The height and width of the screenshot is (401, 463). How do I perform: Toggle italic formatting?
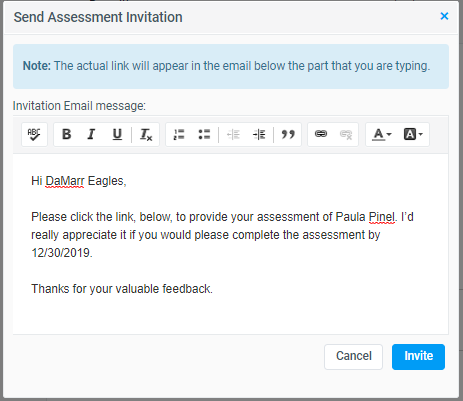pos(91,134)
